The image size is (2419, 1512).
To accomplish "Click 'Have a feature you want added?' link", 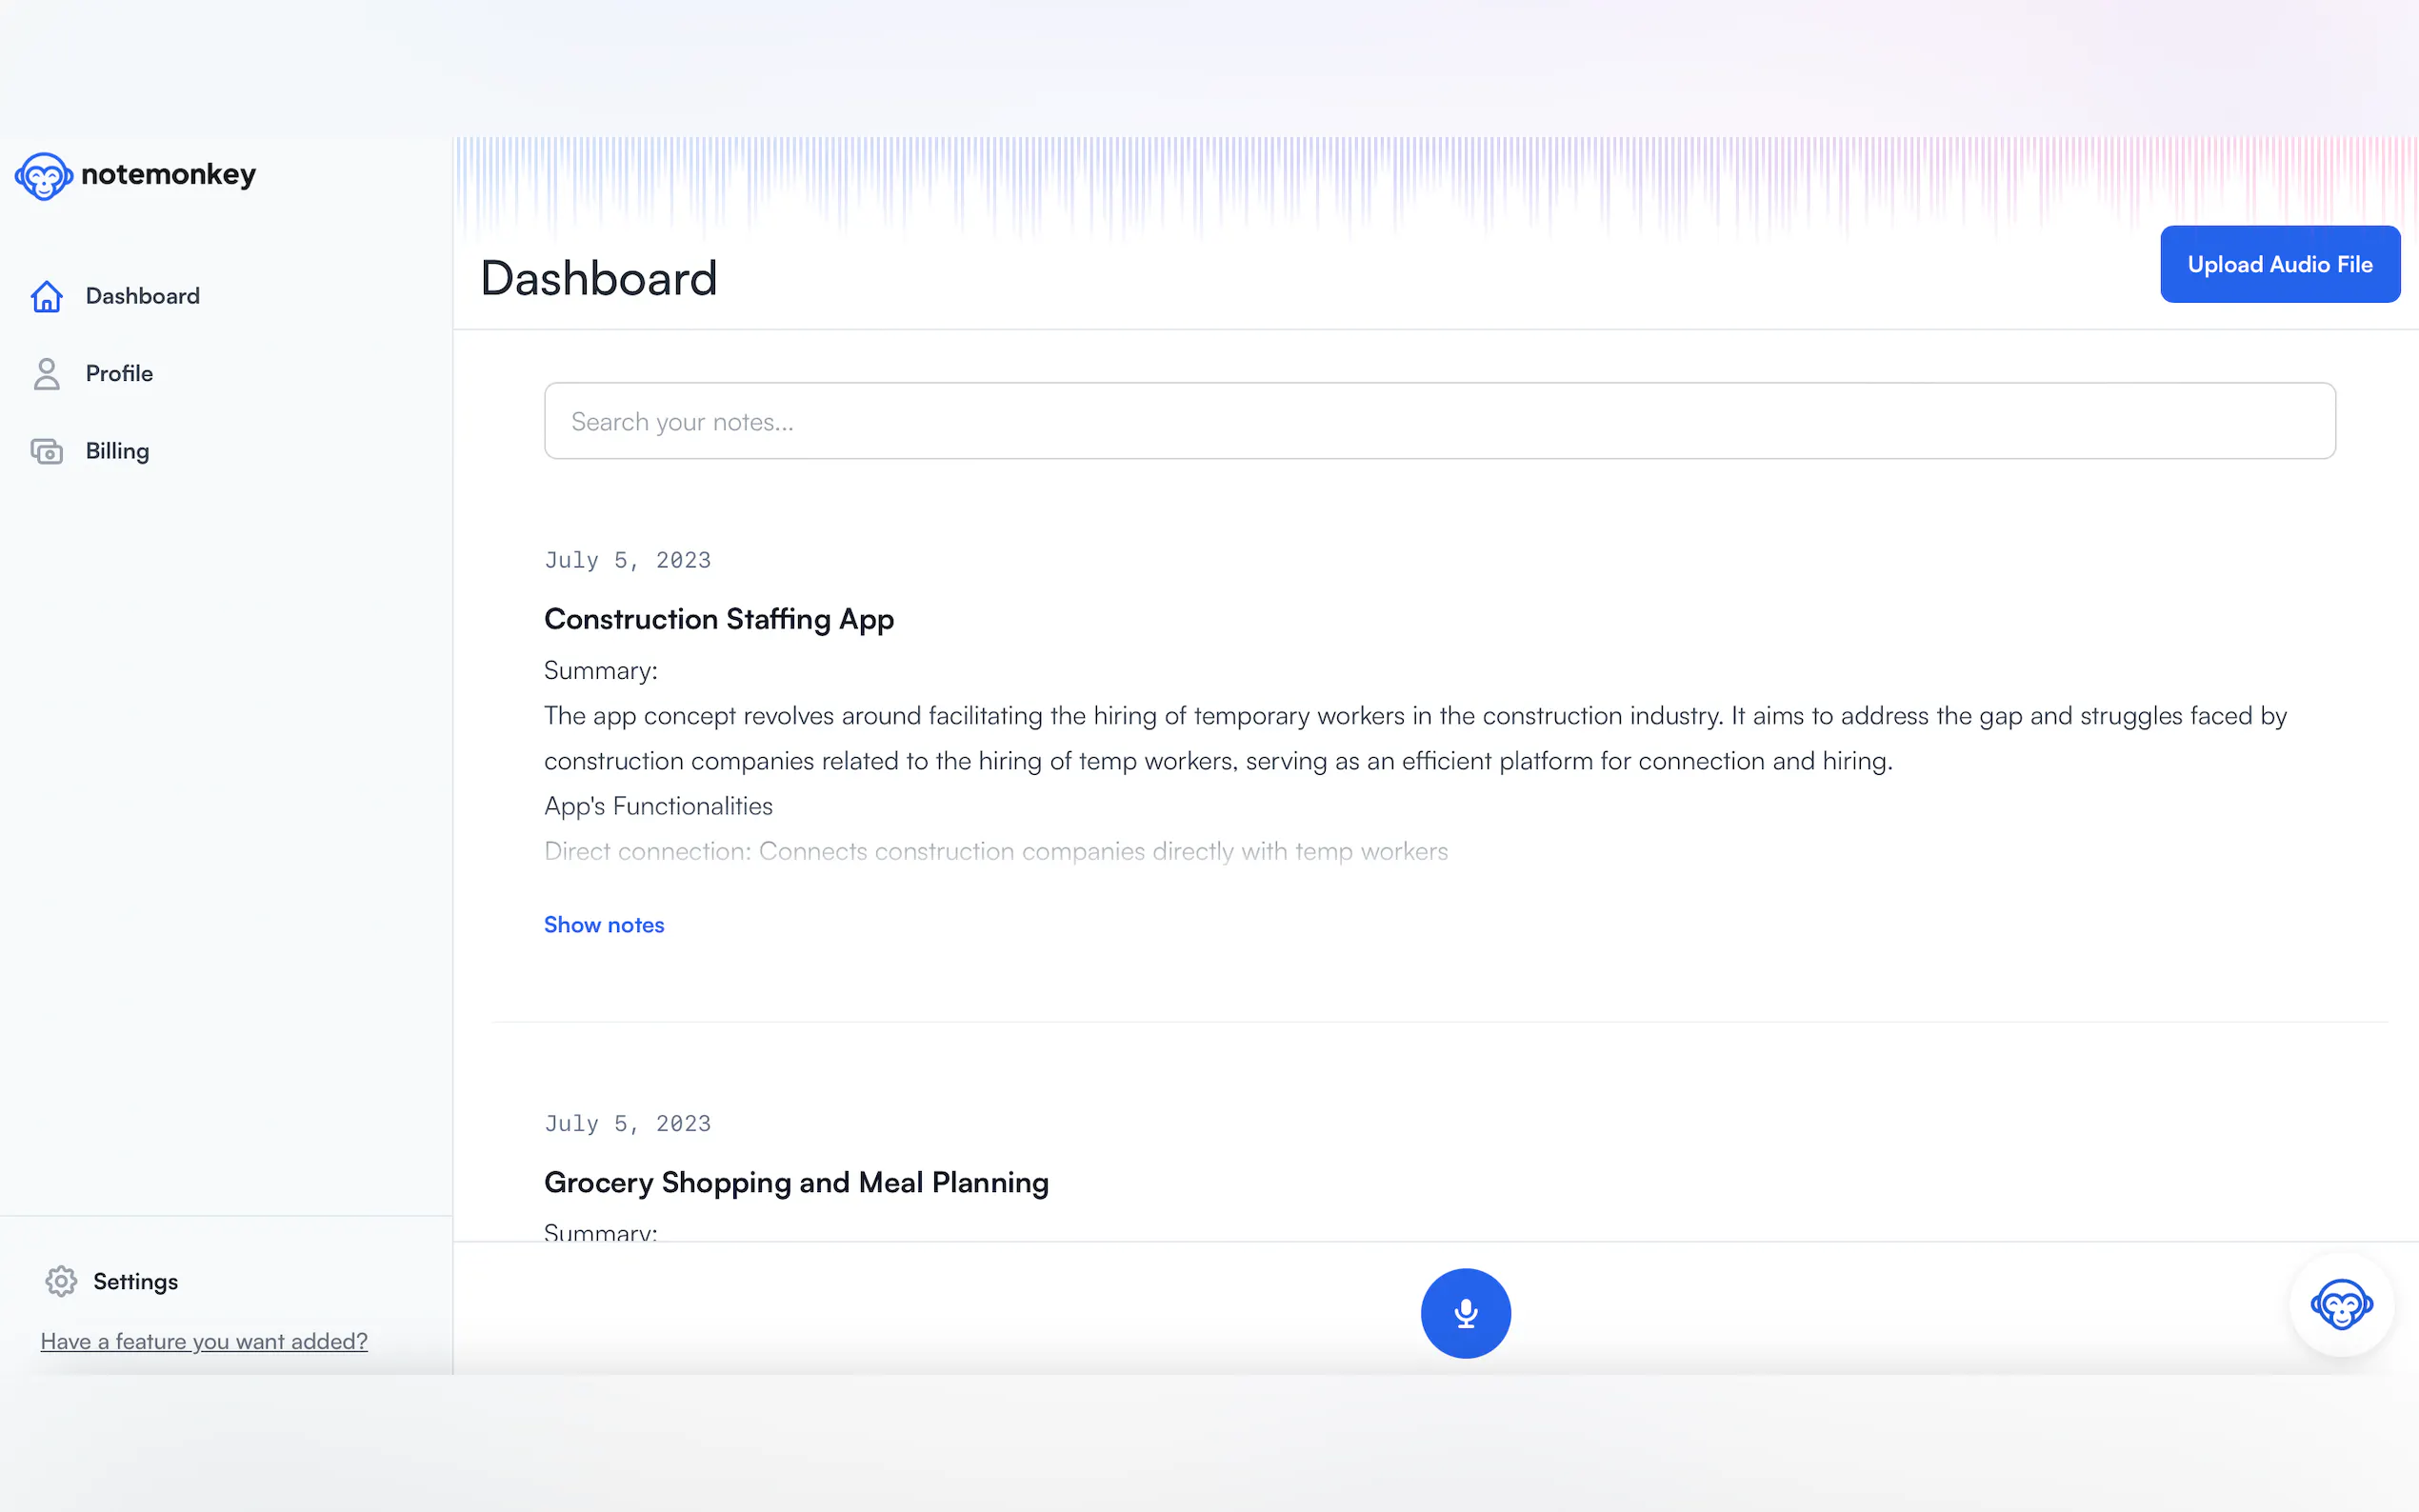I will point(204,1341).
